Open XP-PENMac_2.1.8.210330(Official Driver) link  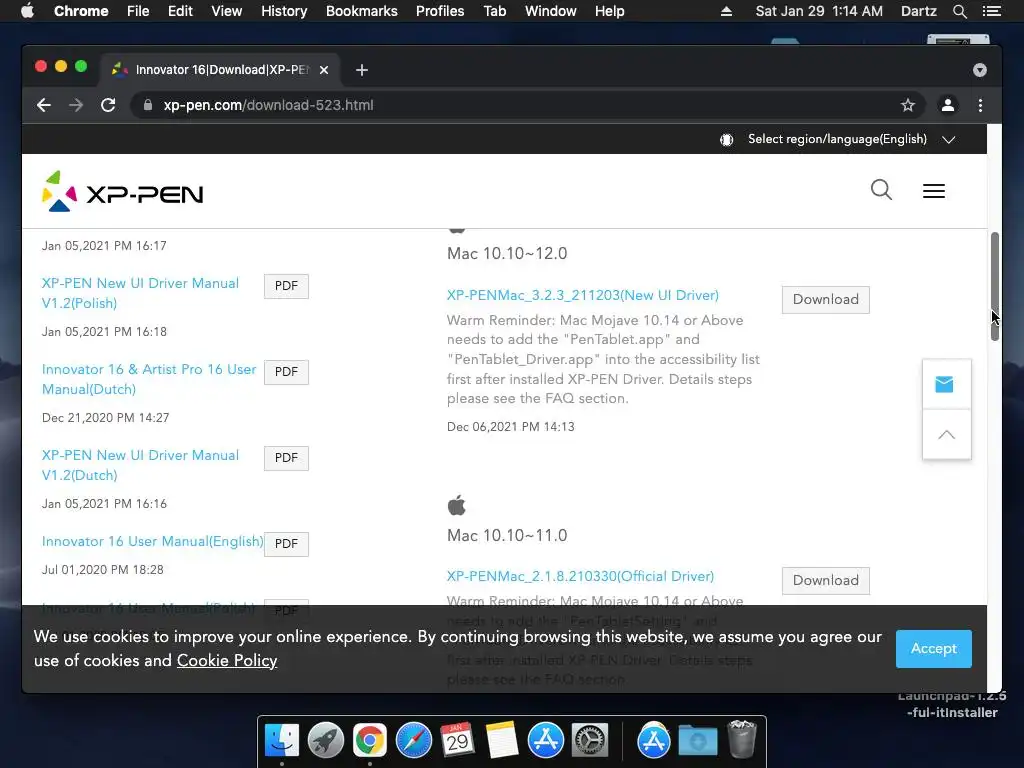tap(581, 576)
